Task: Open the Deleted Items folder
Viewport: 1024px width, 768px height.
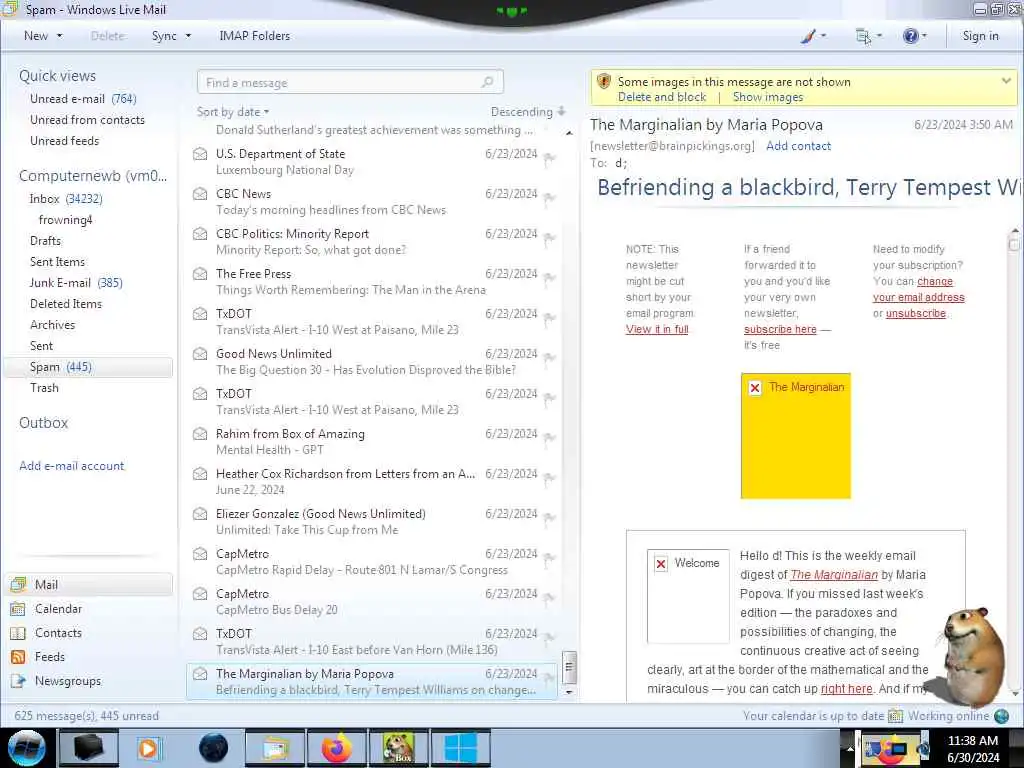Action: [66, 304]
